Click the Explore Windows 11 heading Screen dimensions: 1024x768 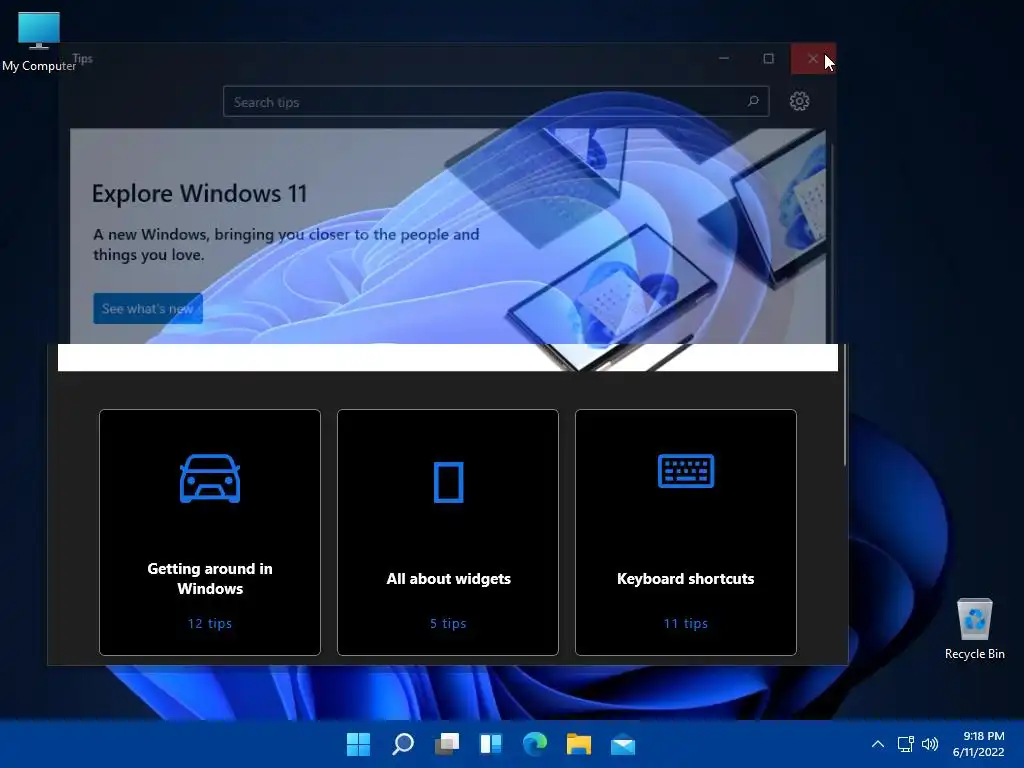(199, 193)
